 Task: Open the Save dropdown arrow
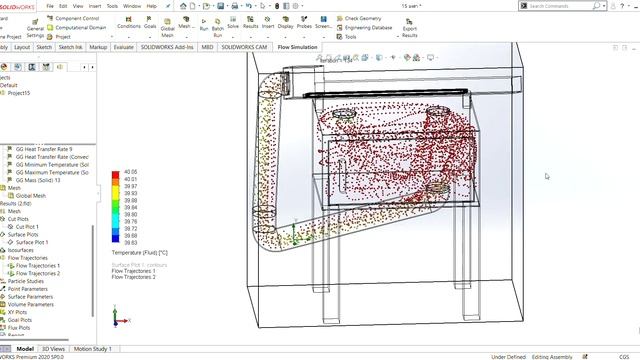[x=227, y=6]
